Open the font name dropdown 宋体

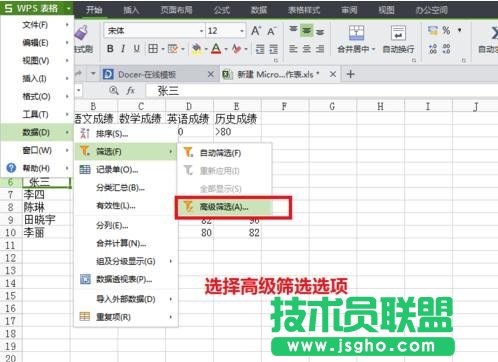[201, 31]
